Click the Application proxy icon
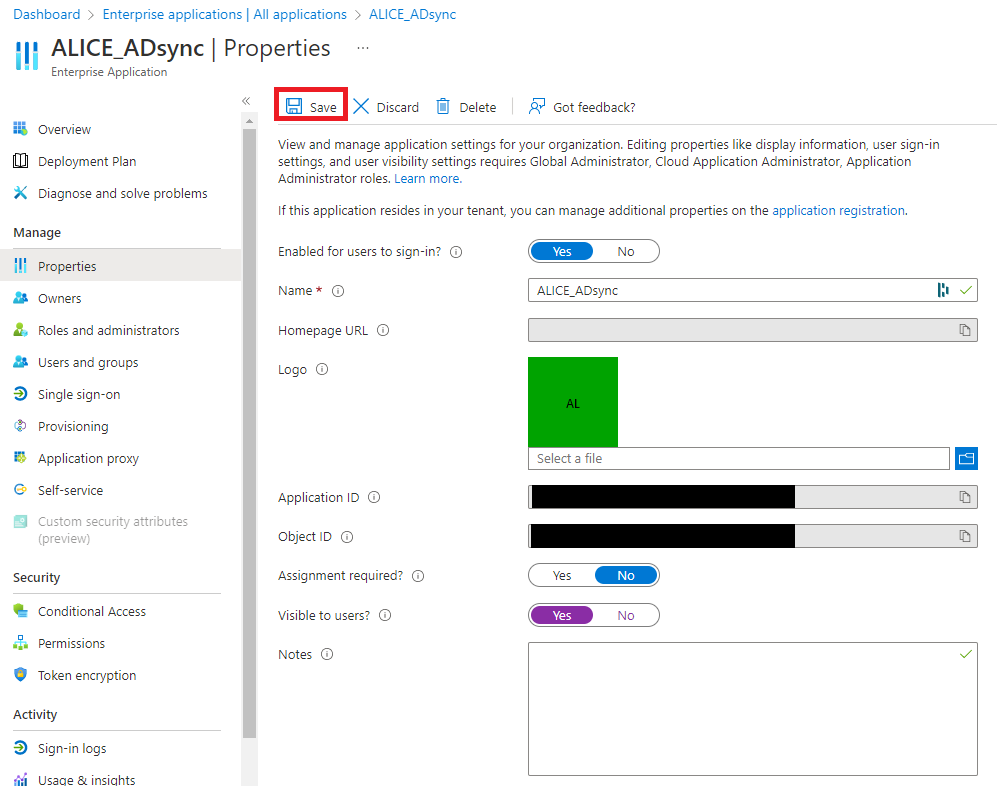This screenshot has height=786, width=997. point(20,457)
